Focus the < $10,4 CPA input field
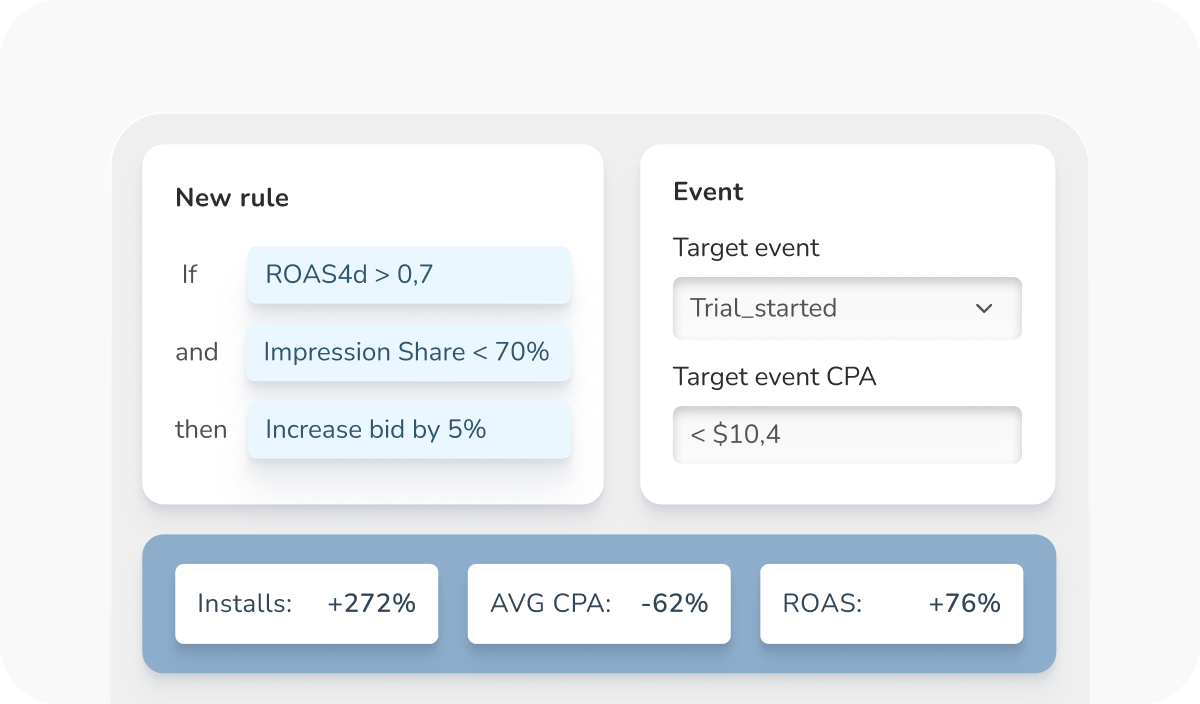 coord(846,435)
